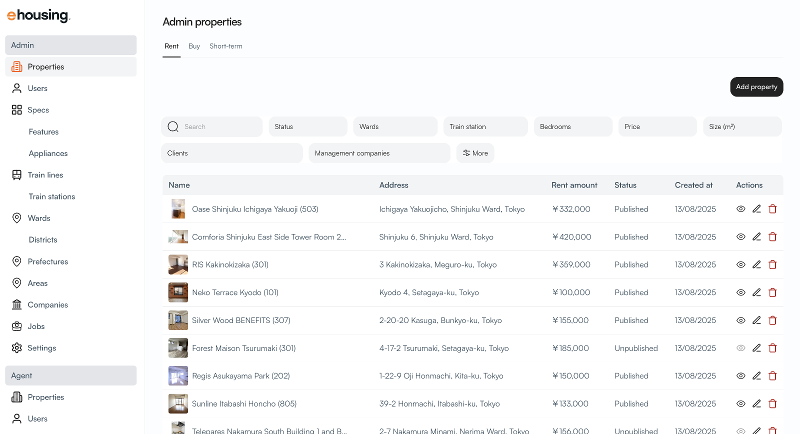
Task: Toggle visibility of Oase Shinjuku Ichigaya Yakuoji
Action: point(741,209)
